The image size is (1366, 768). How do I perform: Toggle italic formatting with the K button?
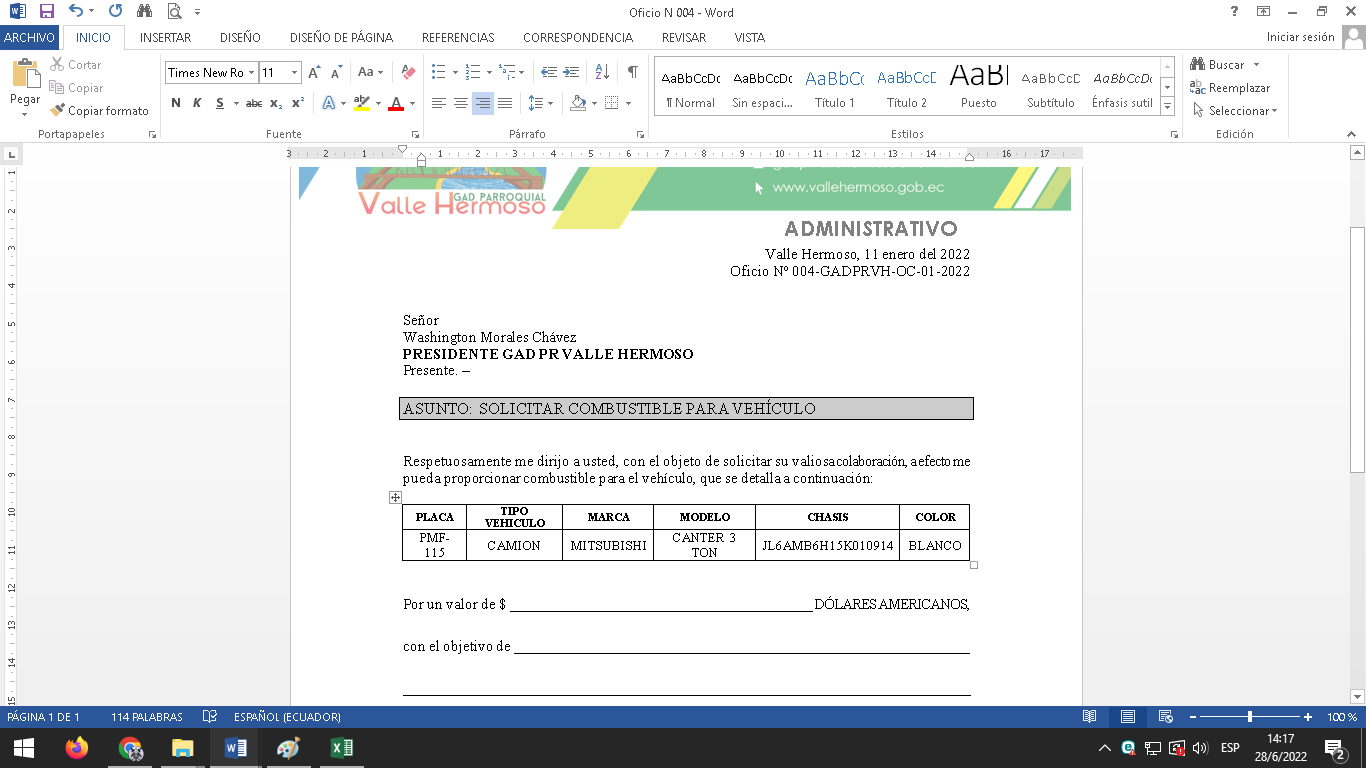197,103
